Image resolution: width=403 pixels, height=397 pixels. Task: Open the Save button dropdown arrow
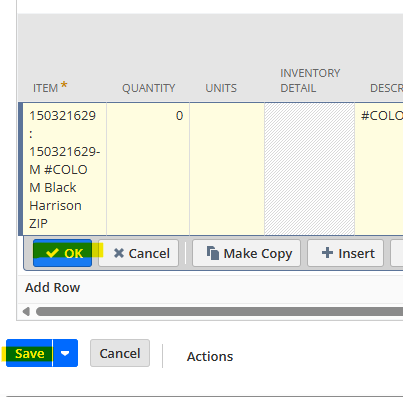(x=65, y=353)
